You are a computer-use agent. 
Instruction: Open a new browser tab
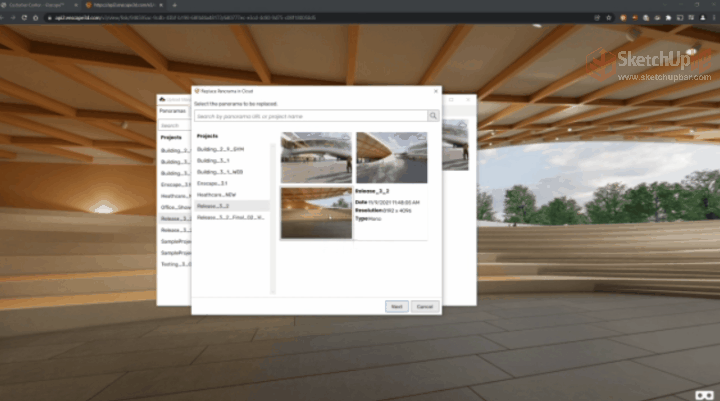click(x=174, y=5)
